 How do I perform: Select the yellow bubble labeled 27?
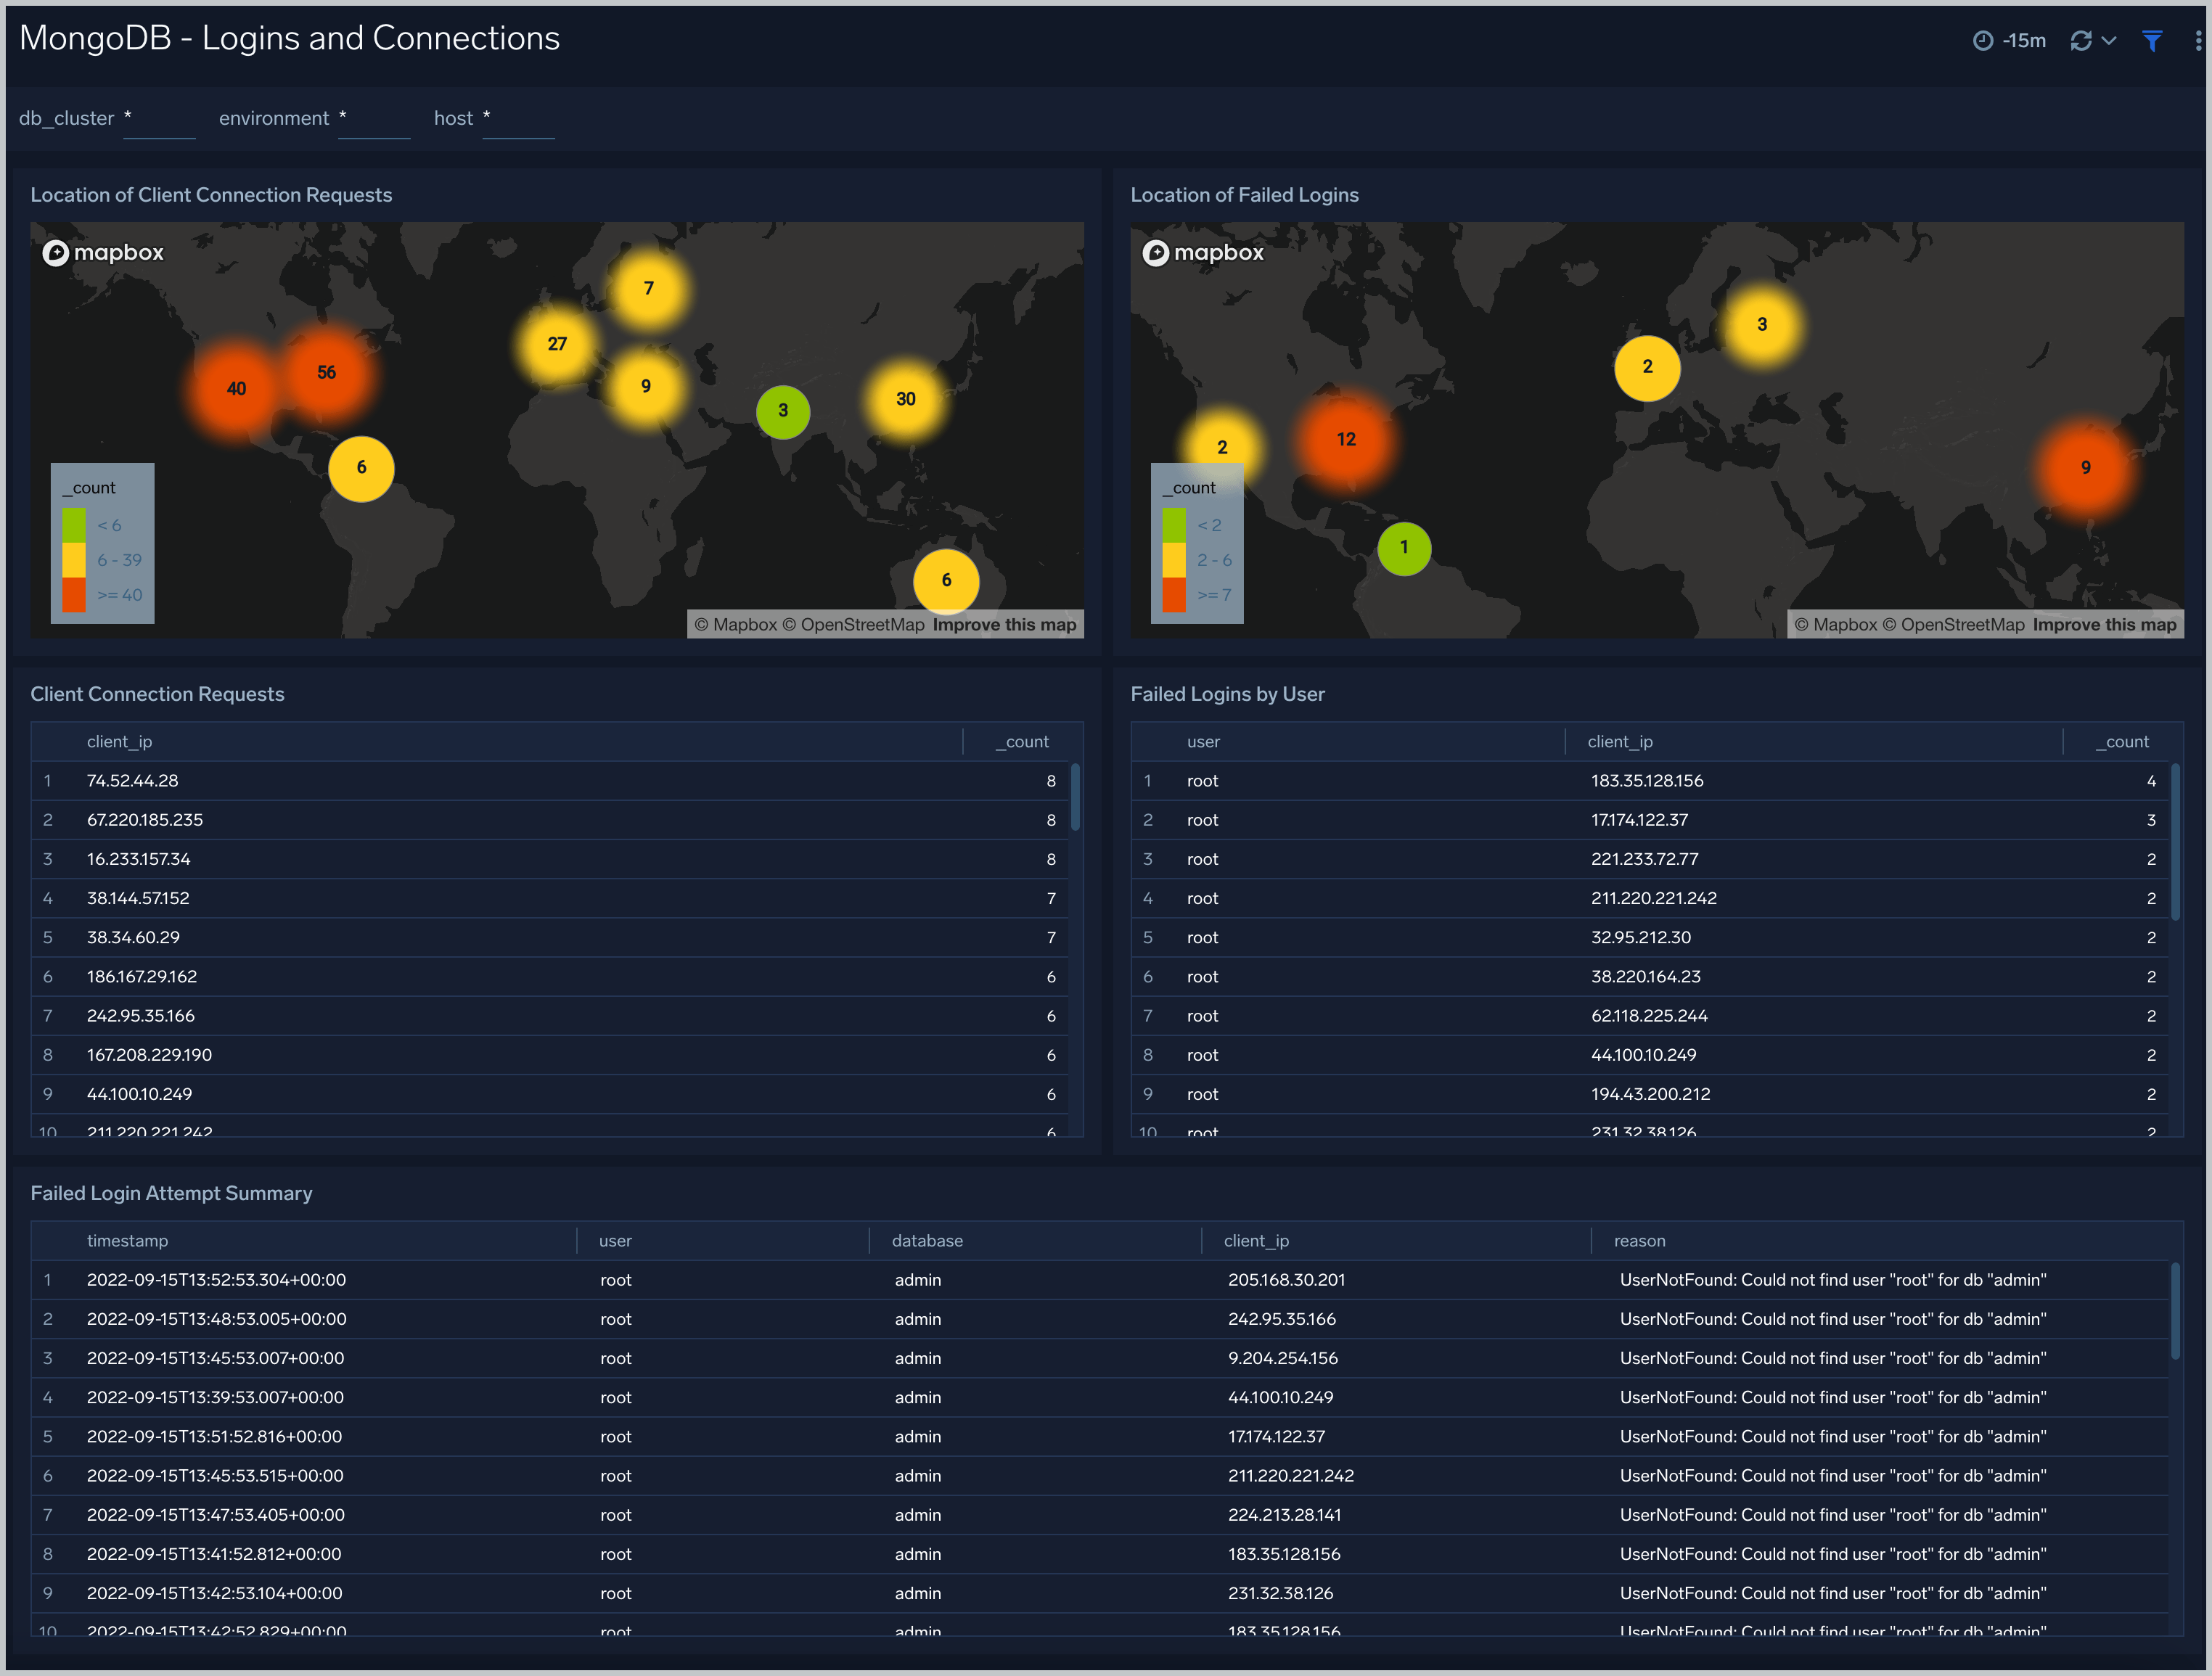coord(557,343)
